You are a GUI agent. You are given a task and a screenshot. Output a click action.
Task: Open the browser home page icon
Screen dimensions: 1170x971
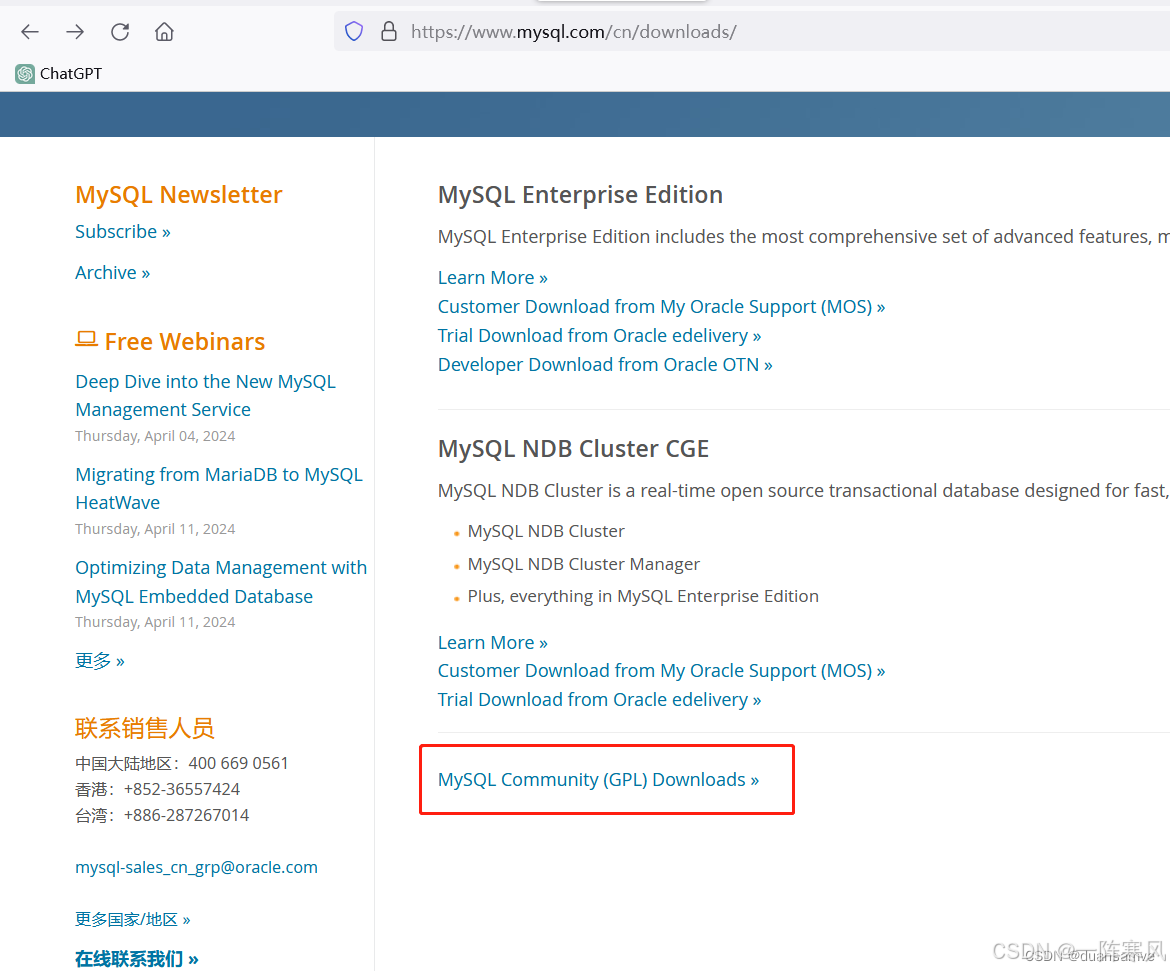tap(164, 31)
